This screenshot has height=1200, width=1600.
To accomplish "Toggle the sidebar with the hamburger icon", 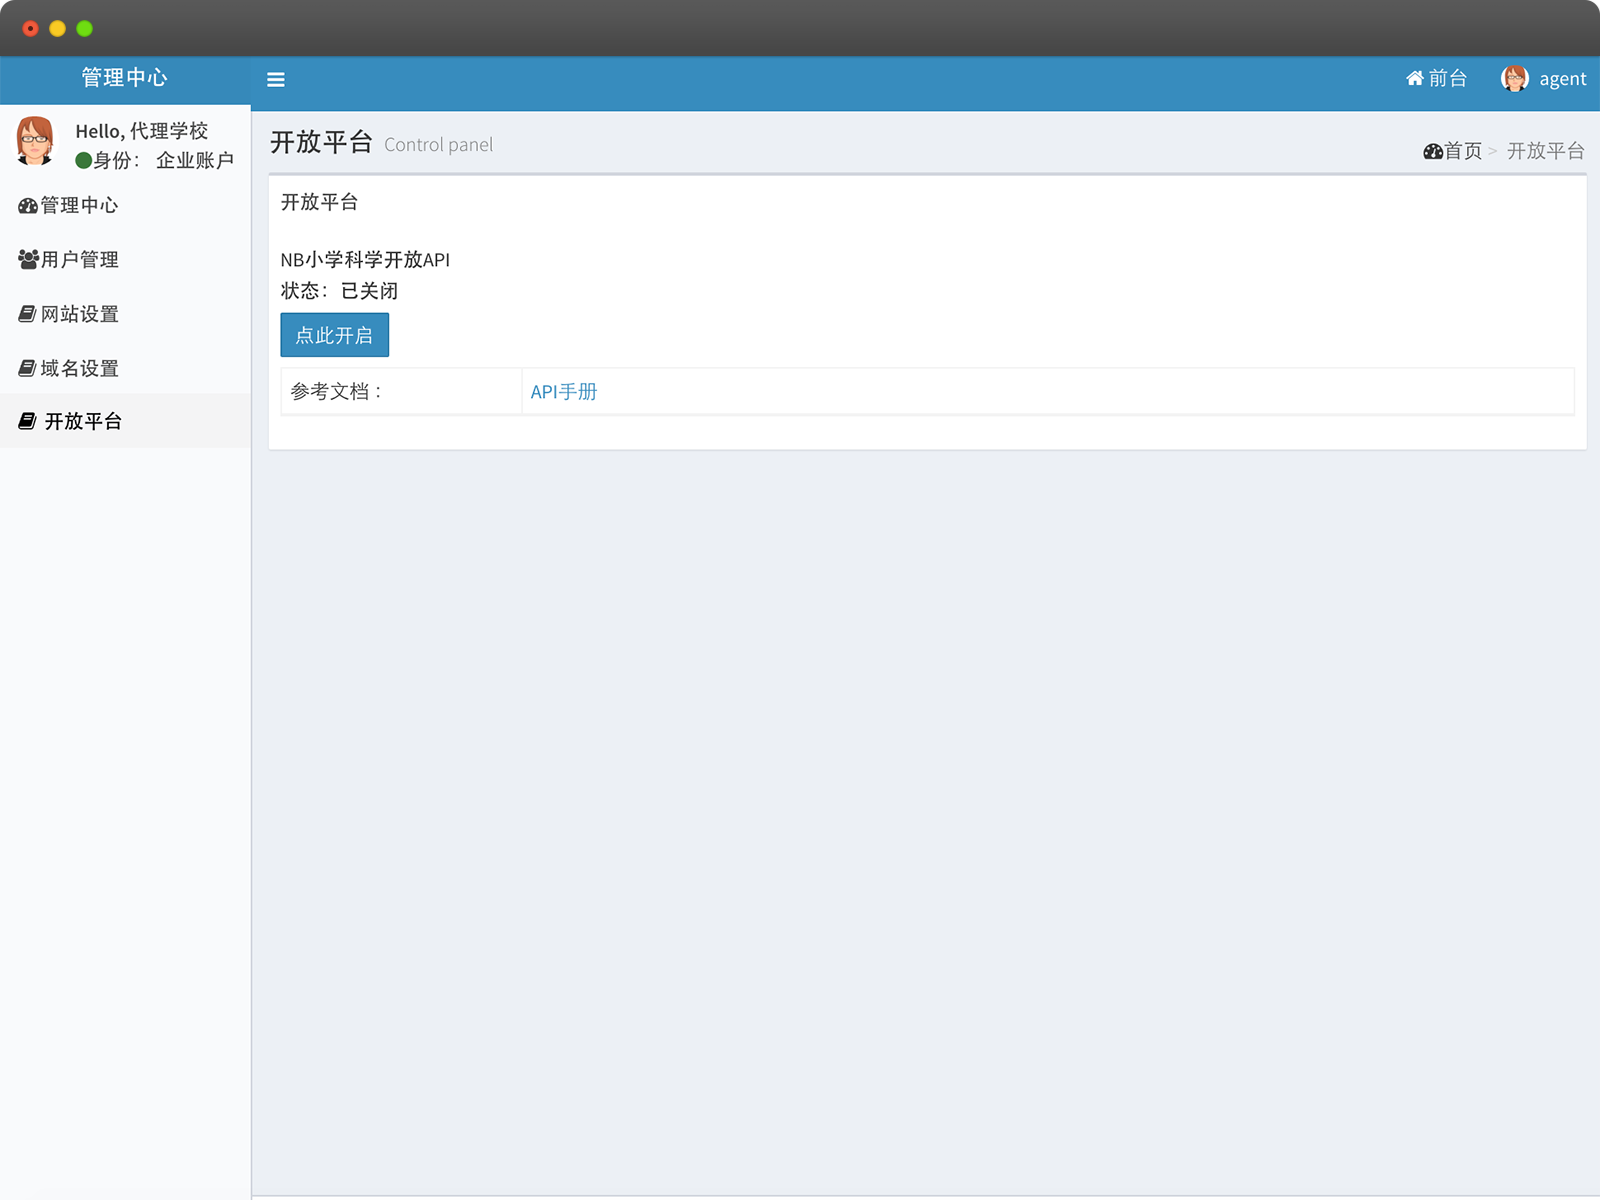I will pyautogui.click(x=276, y=80).
